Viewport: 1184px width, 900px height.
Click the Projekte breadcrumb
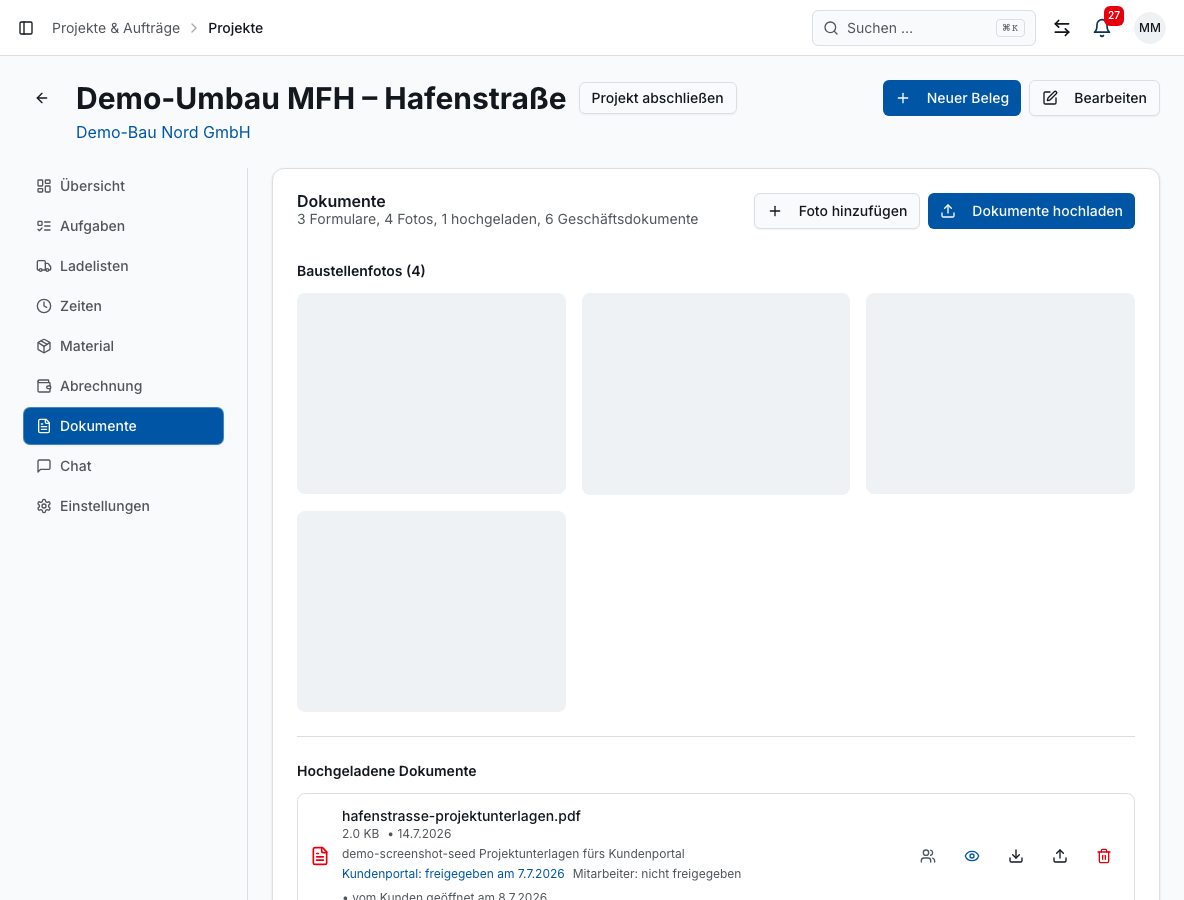point(236,28)
